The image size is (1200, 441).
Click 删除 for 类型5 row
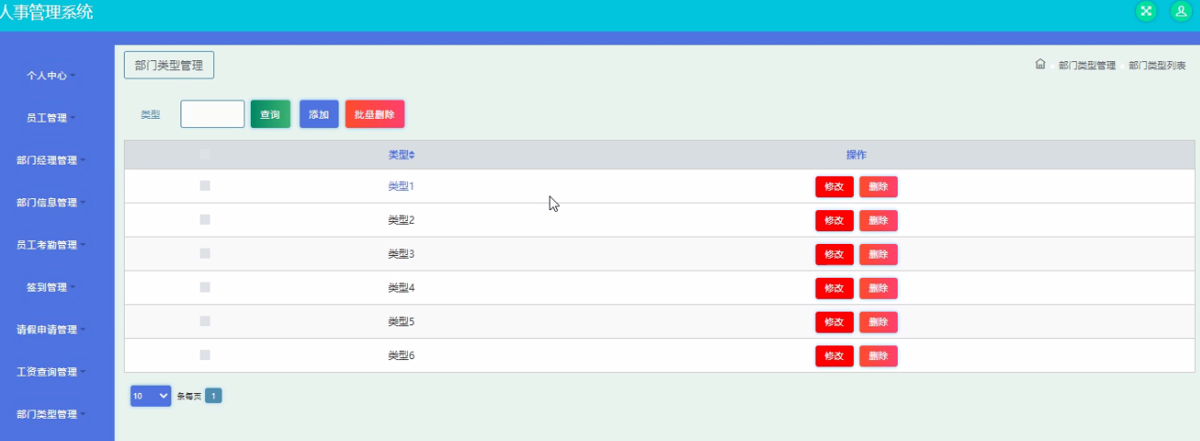878,322
